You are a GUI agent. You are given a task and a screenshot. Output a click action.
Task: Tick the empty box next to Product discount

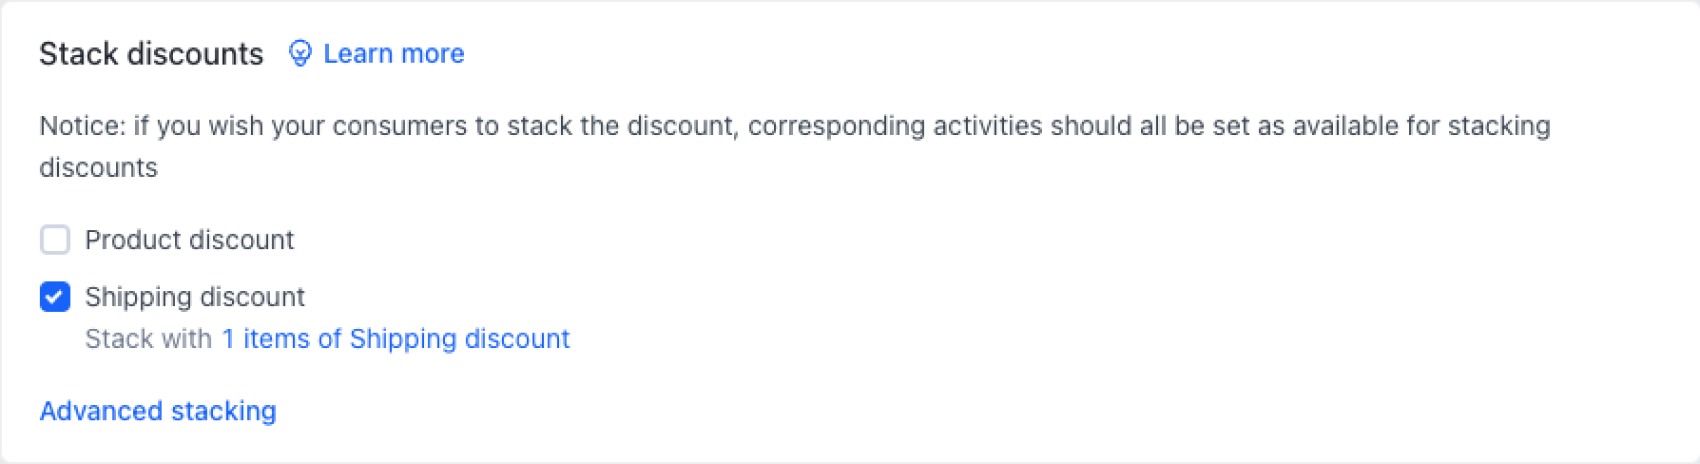[x=55, y=240]
